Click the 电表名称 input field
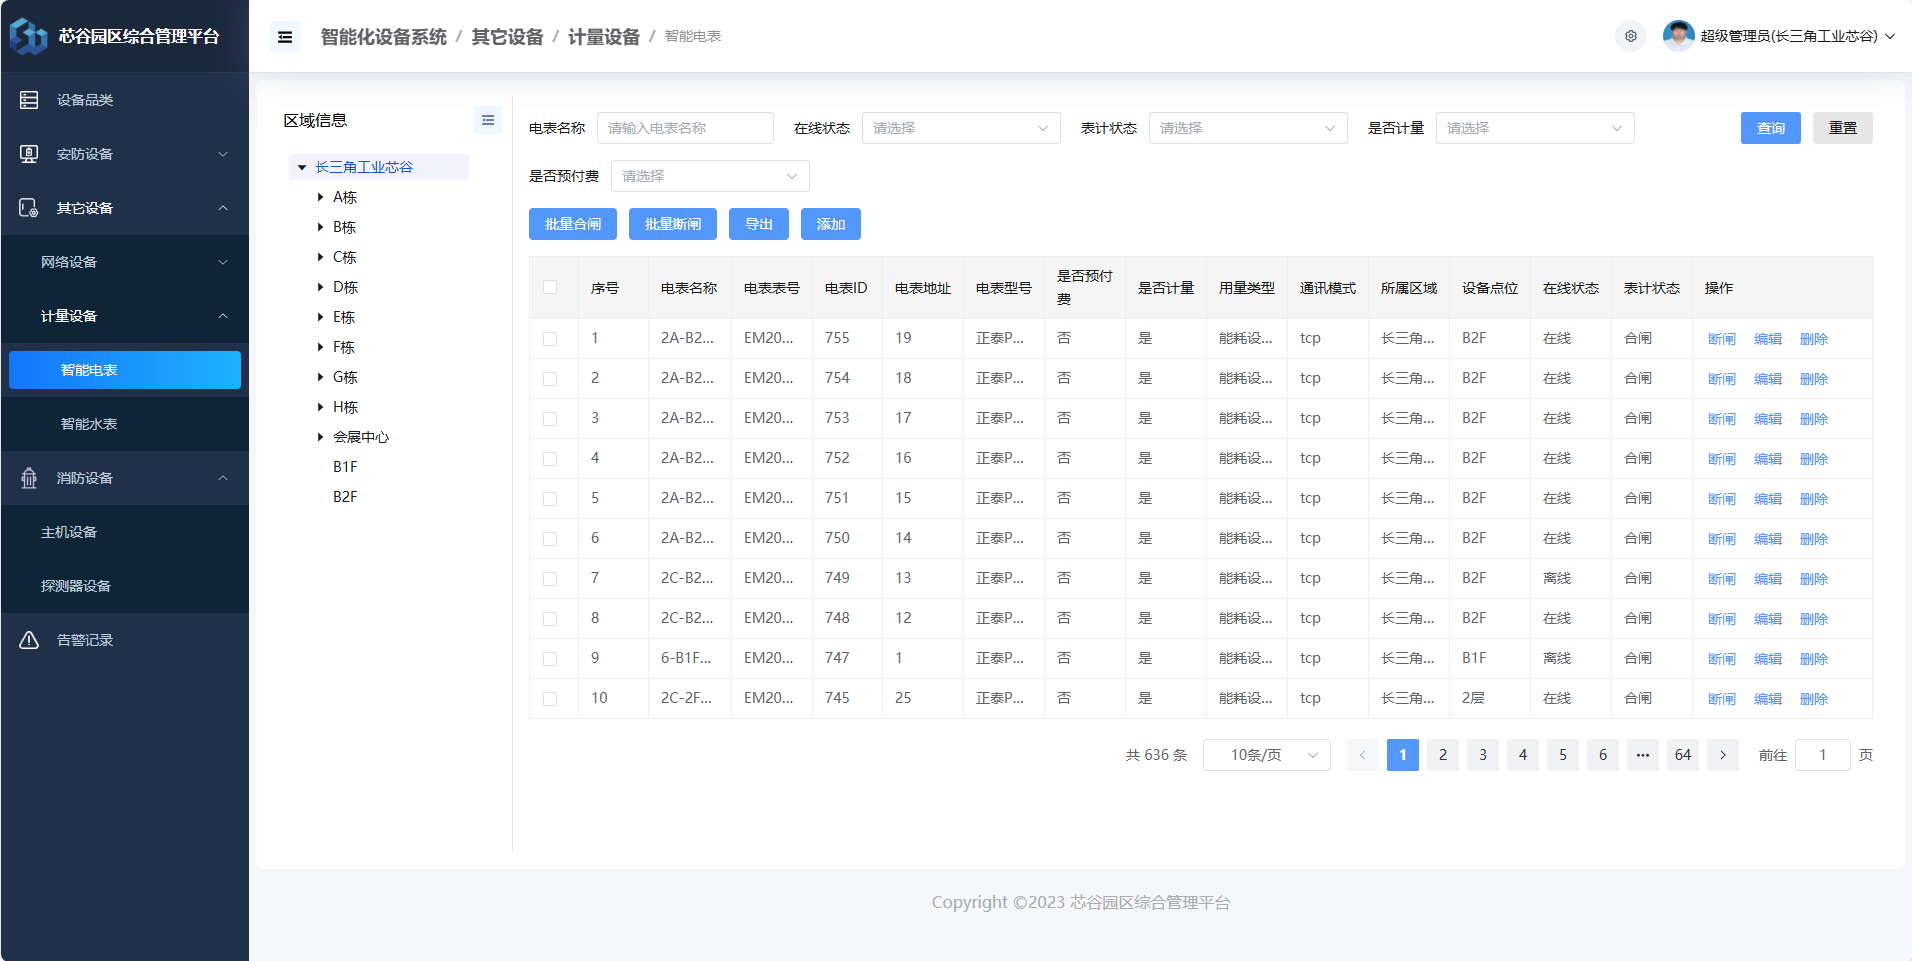This screenshot has height=961, width=1912. [685, 128]
